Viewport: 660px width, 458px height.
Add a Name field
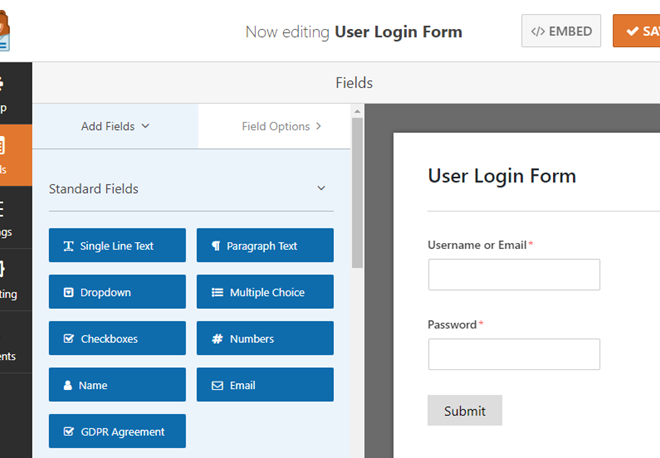[117, 384]
